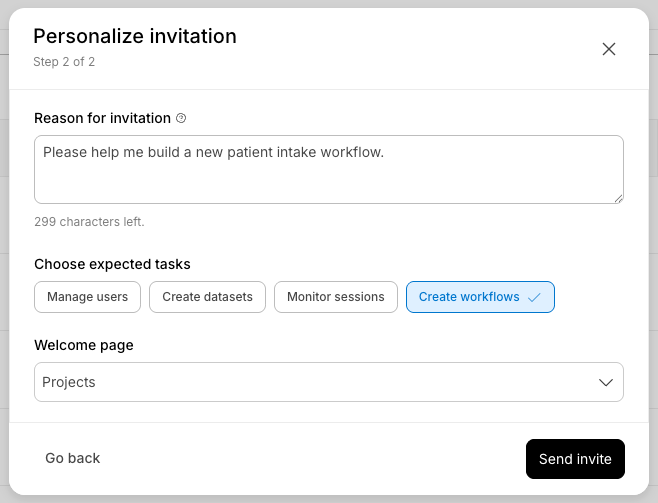The height and width of the screenshot is (503, 658).
Task: Expand the Welcome page chevron arrow
Action: [606, 383]
